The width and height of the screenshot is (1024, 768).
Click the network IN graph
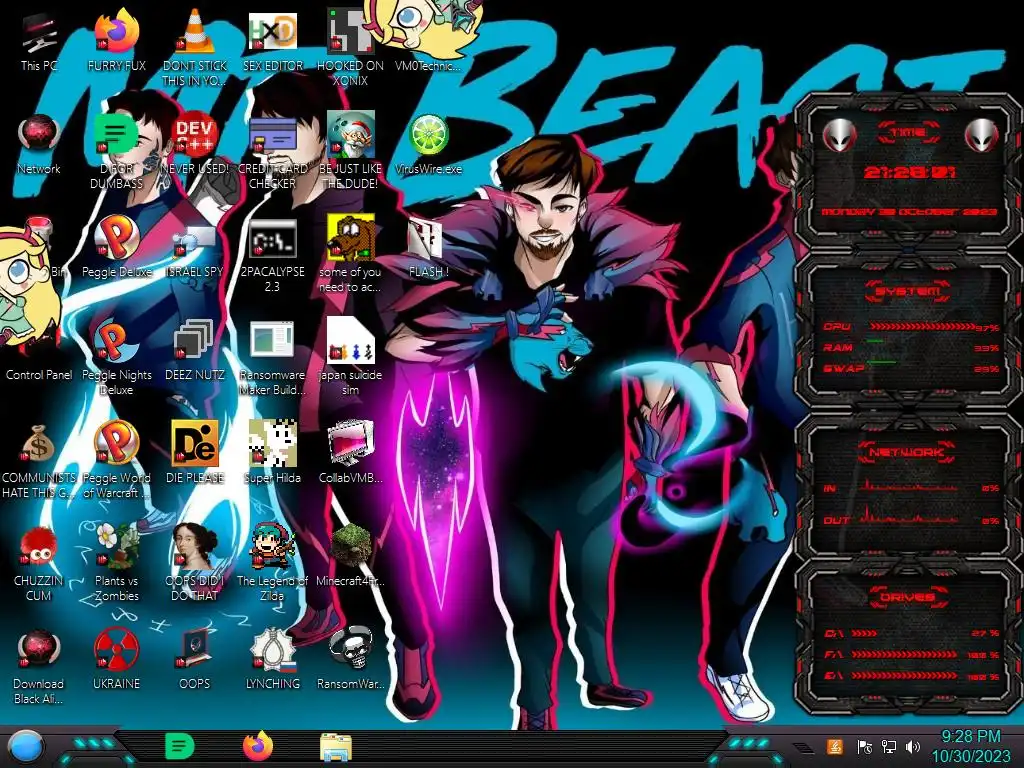click(x=910, y=485)
